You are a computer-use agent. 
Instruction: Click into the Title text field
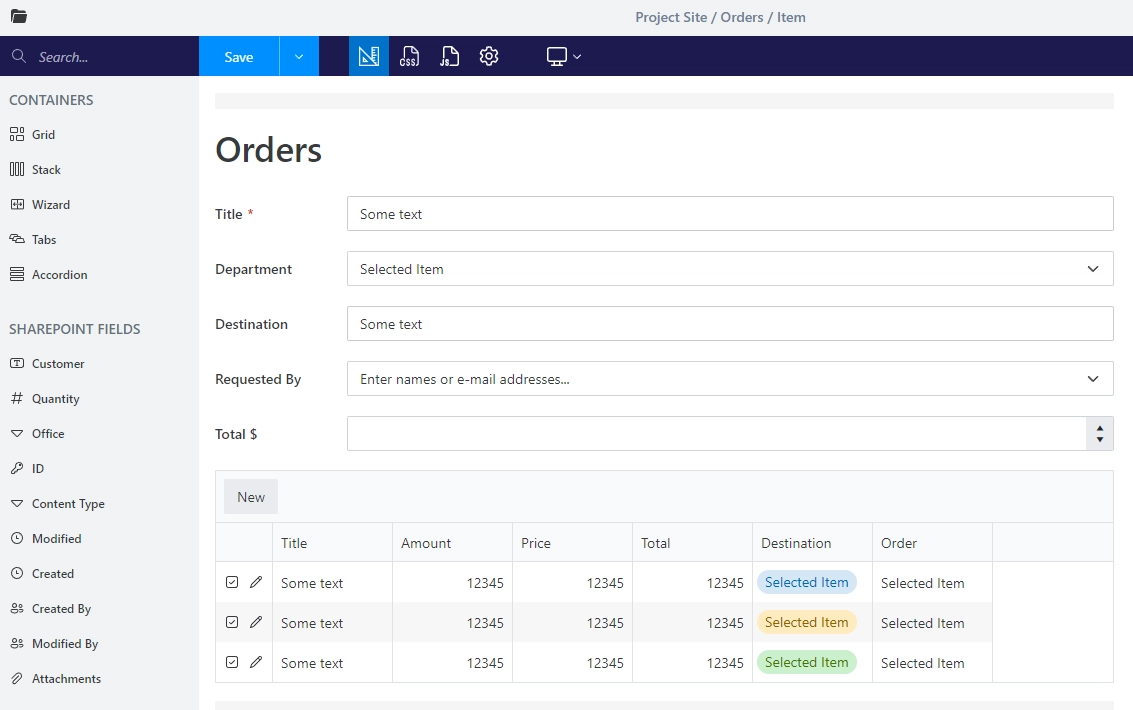click(730, 214)
